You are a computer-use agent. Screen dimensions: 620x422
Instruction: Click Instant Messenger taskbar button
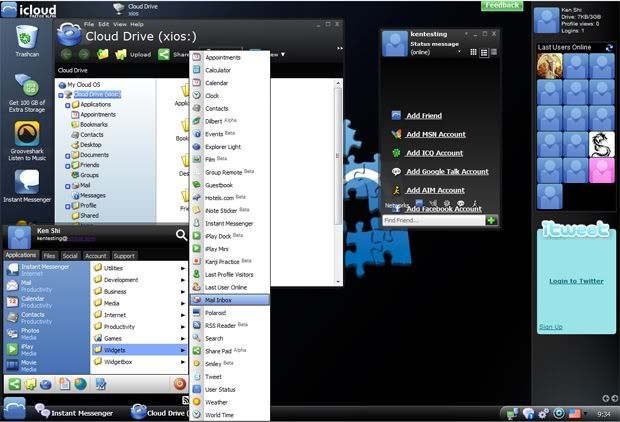click(x=74, y=413)
